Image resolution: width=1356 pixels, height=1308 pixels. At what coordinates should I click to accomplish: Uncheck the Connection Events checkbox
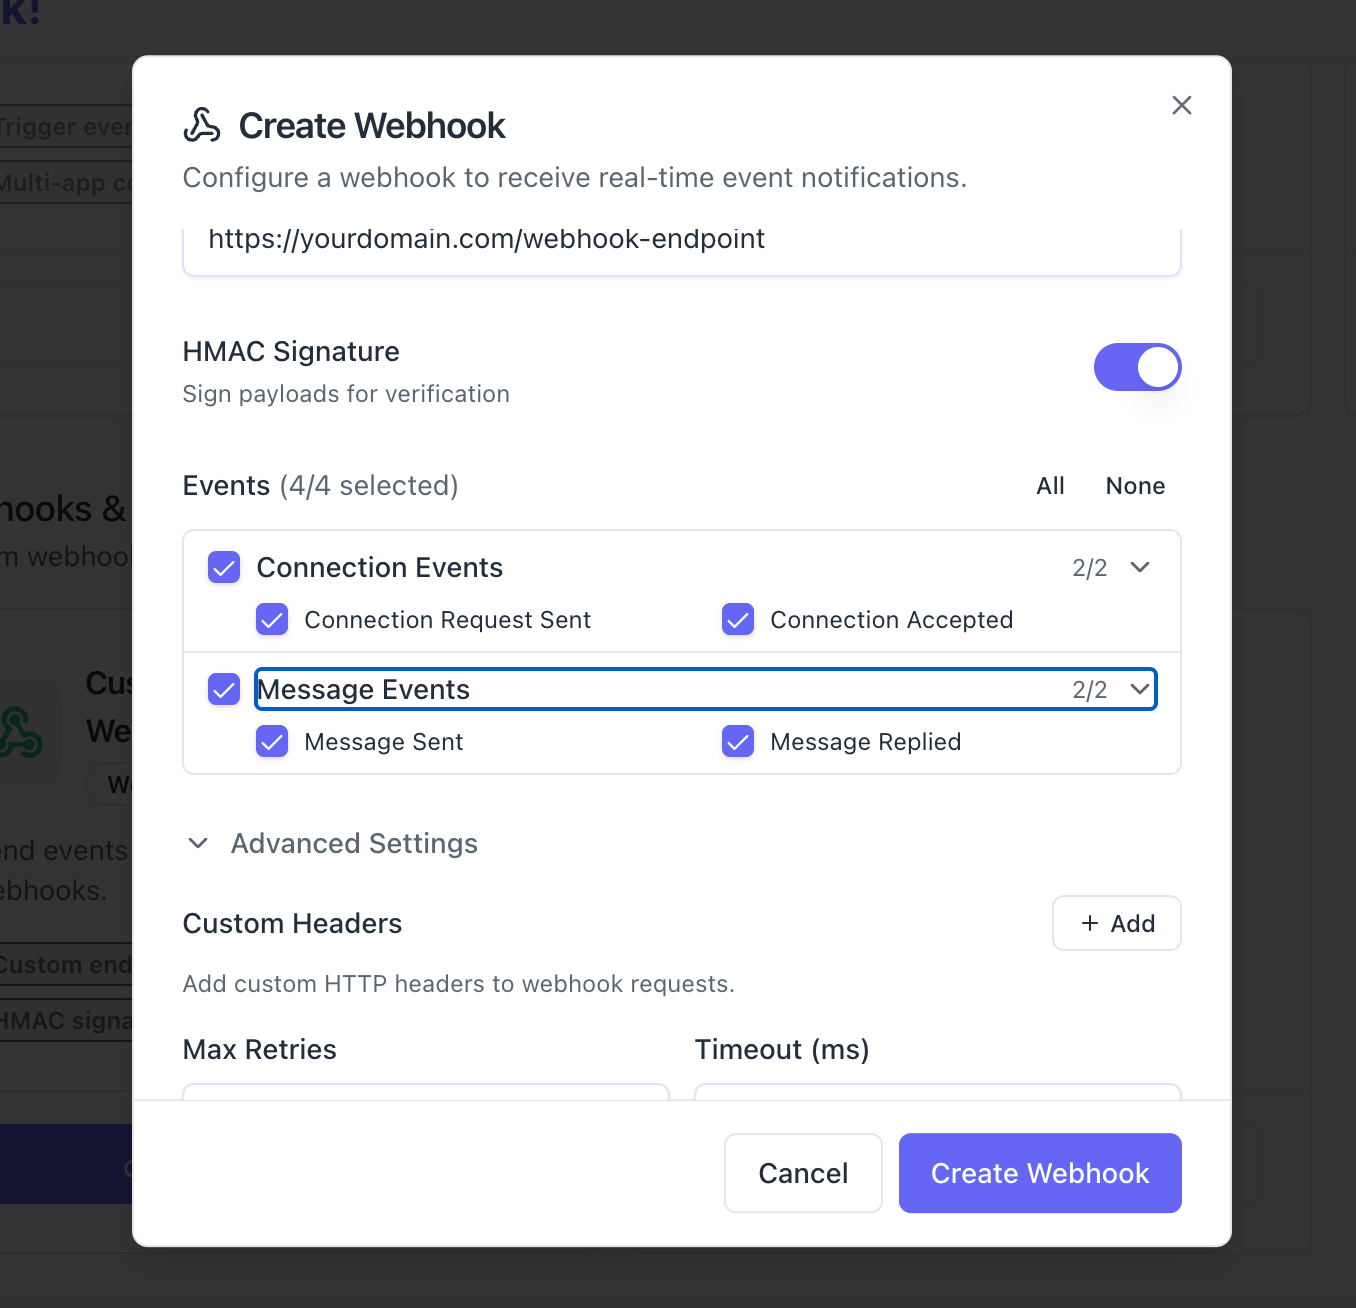click(x=224, y=567)
